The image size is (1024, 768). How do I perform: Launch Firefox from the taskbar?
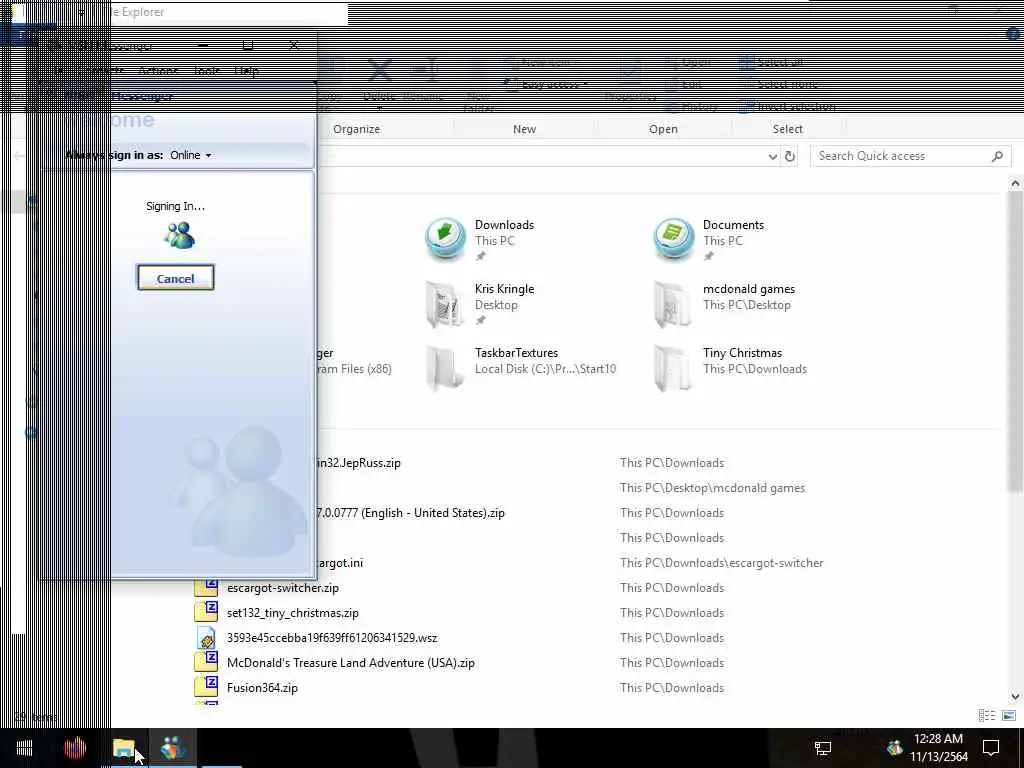point(74,748)
